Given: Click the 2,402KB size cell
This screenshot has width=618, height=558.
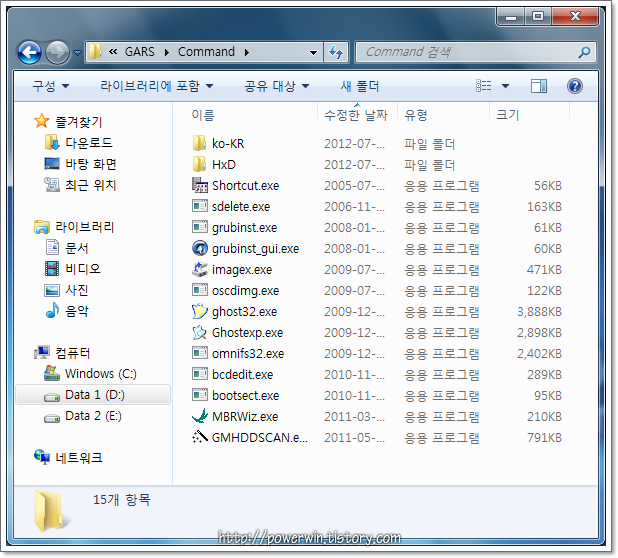Looking at the screenshot, I should coord(539,353).
